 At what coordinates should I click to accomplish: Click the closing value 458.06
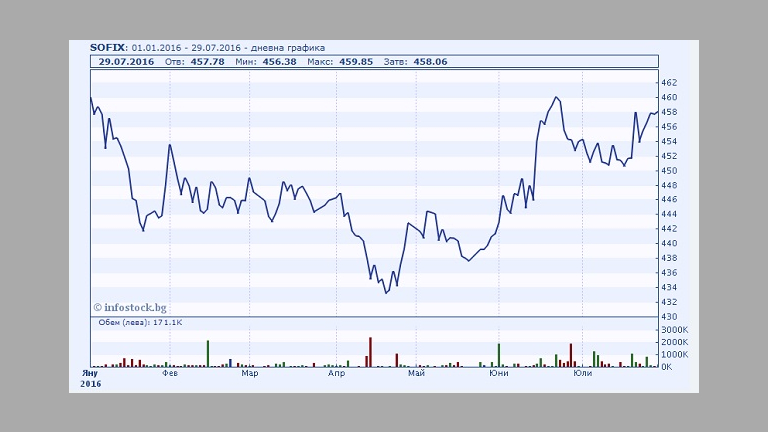point(429,61)
